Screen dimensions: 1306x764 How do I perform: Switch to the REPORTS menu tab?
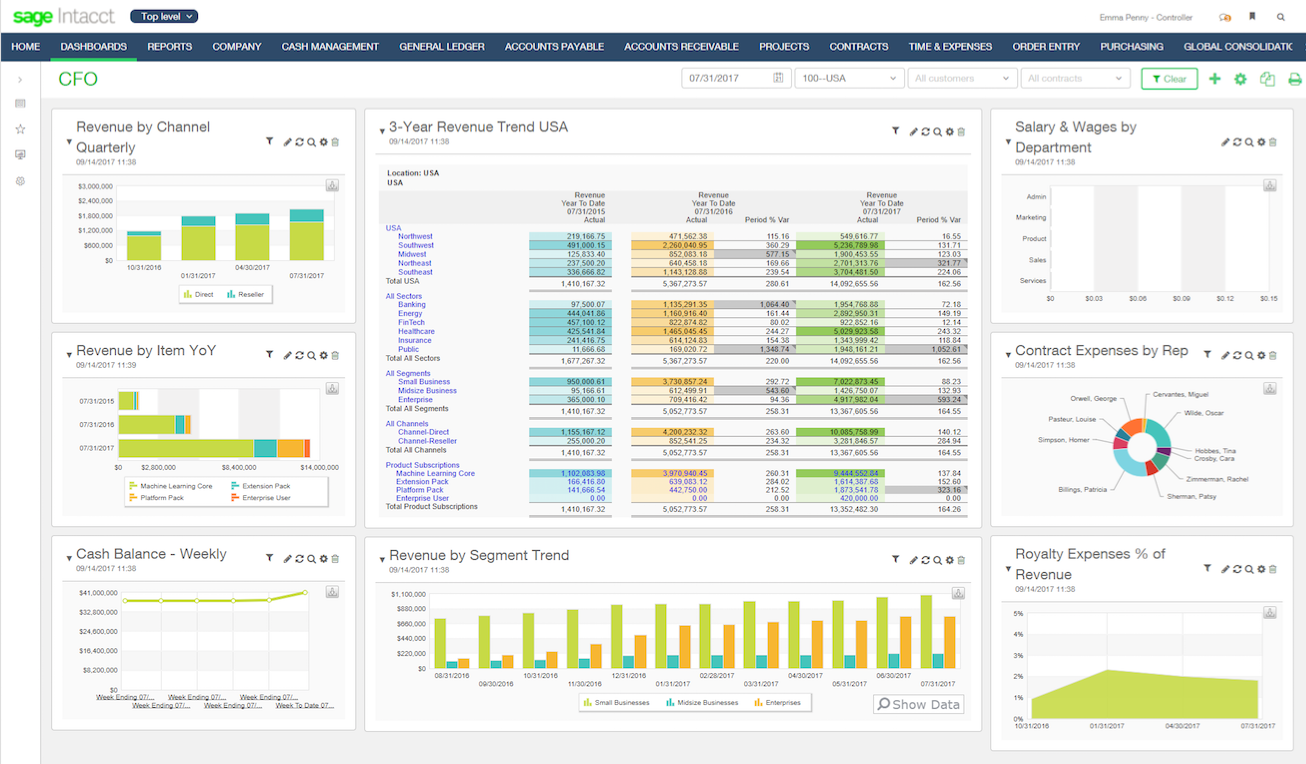tap(169, 46)
